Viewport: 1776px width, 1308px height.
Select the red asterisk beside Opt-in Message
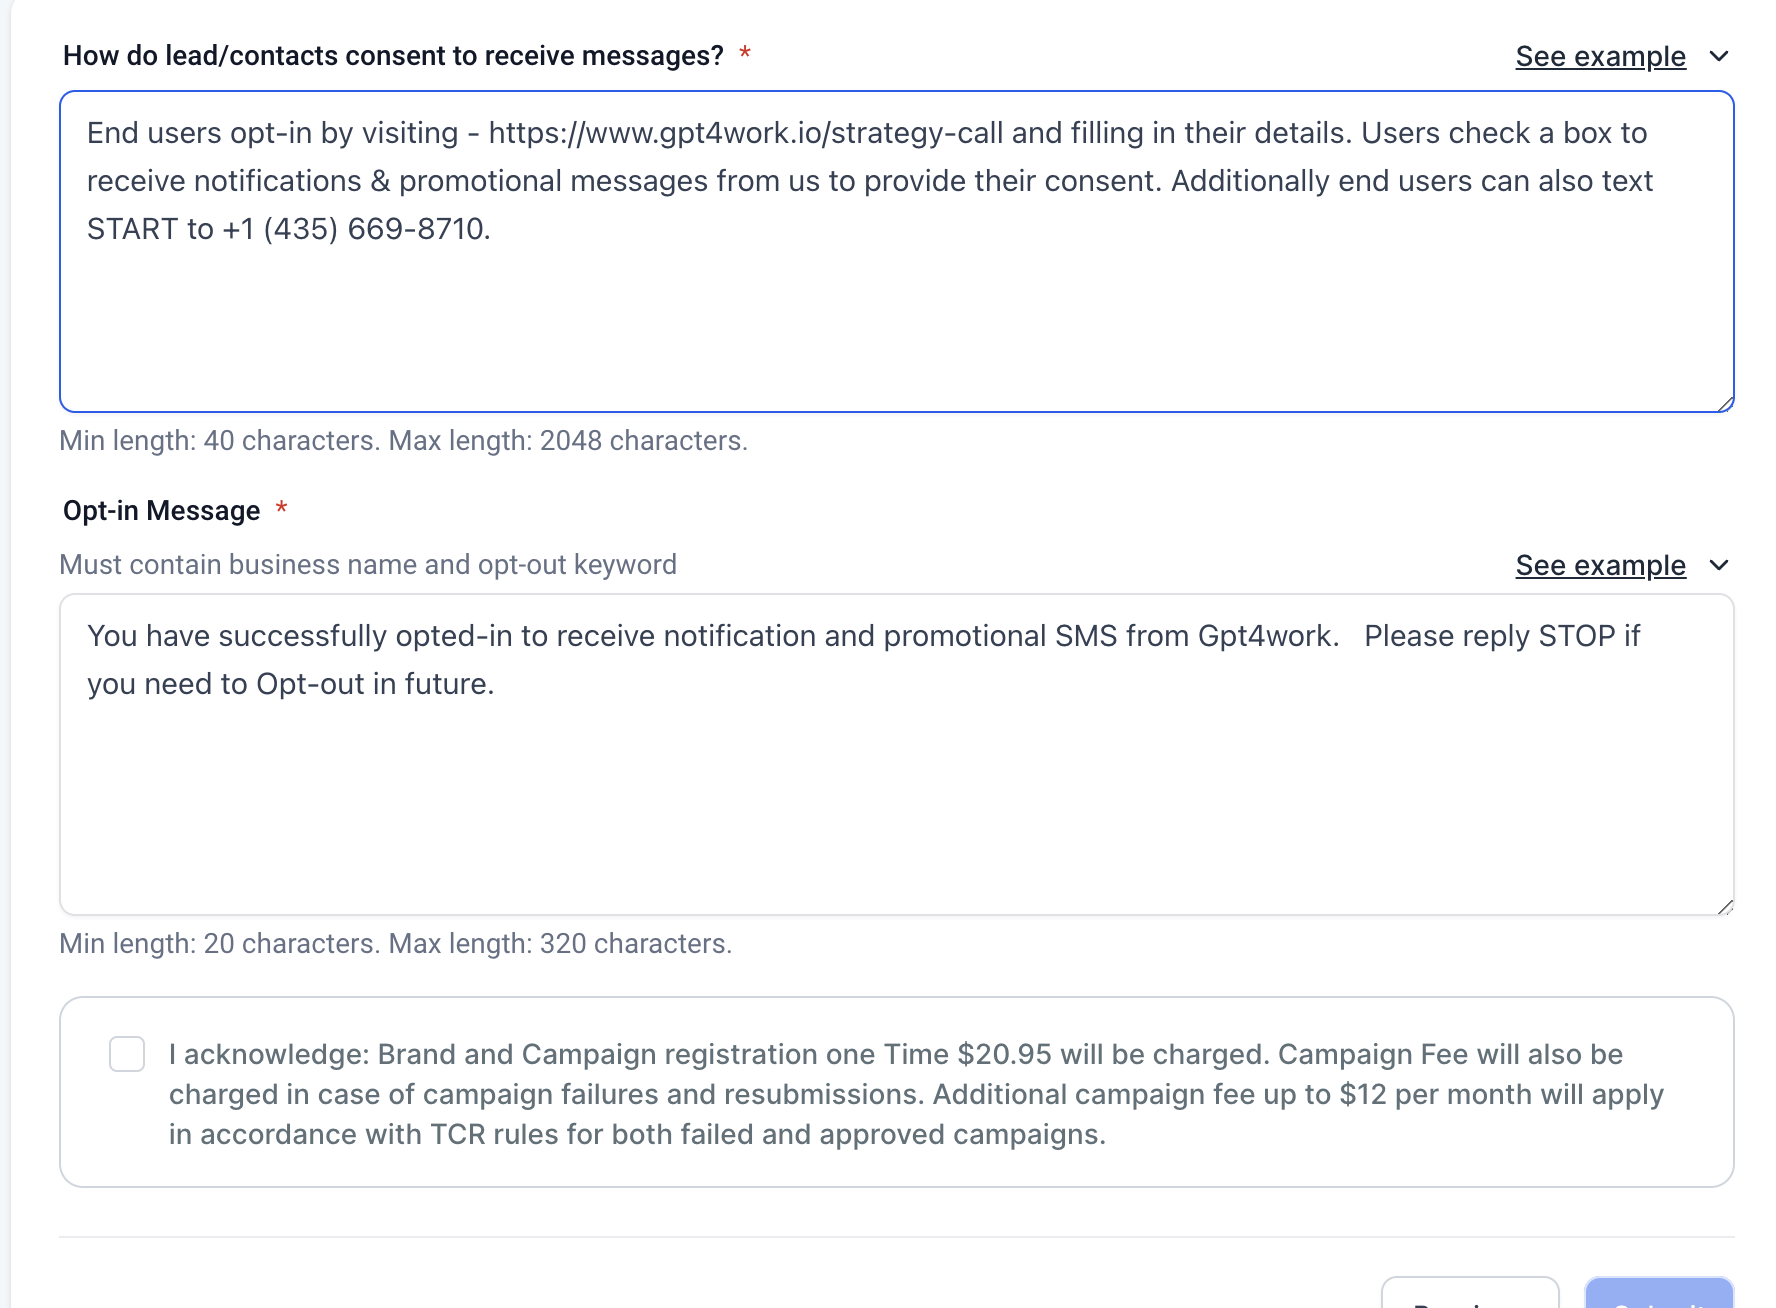pyautogui.click(x=282, y=510)
